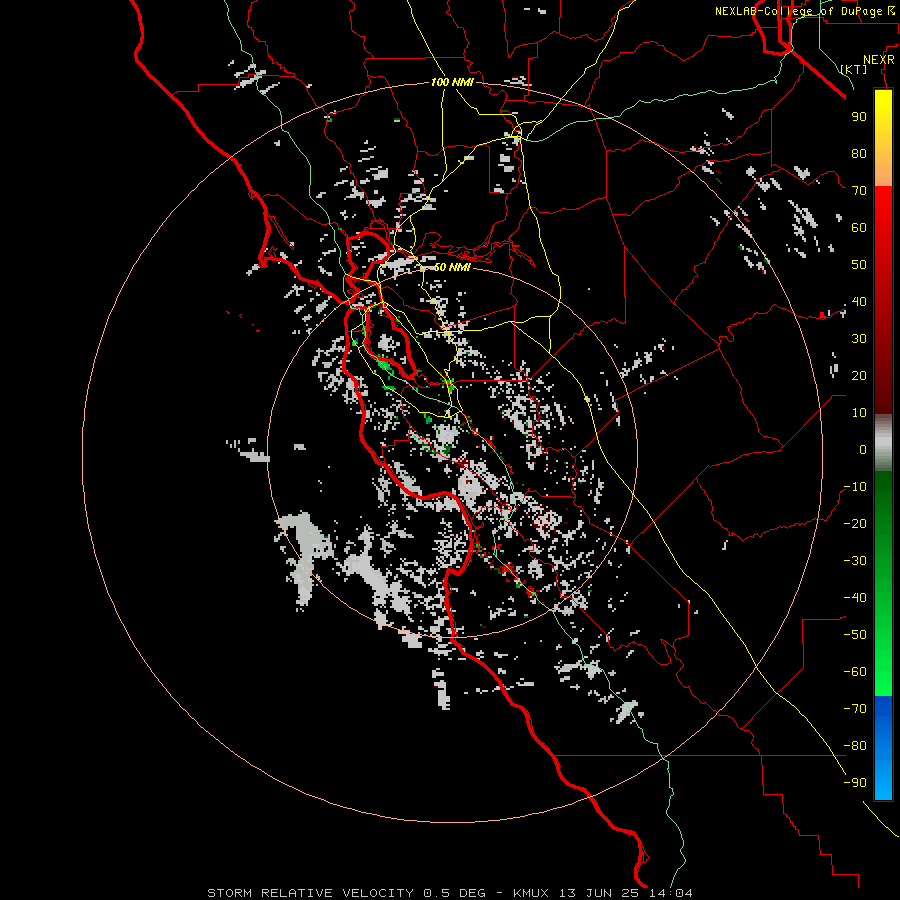Screen dimensions: 900x900
Task: Click the -50 value on velocity scale
Action: point(855,635)
